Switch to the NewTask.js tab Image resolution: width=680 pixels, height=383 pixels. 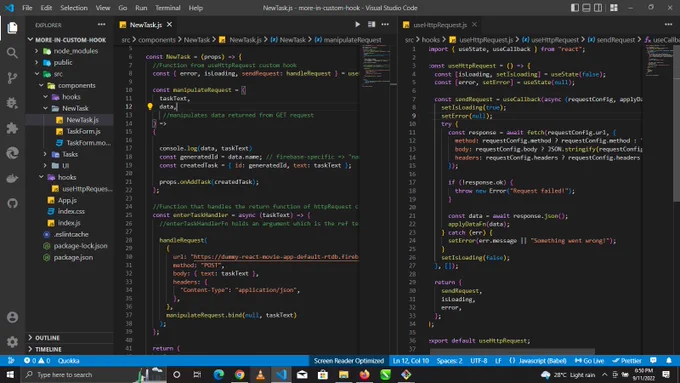145,25
